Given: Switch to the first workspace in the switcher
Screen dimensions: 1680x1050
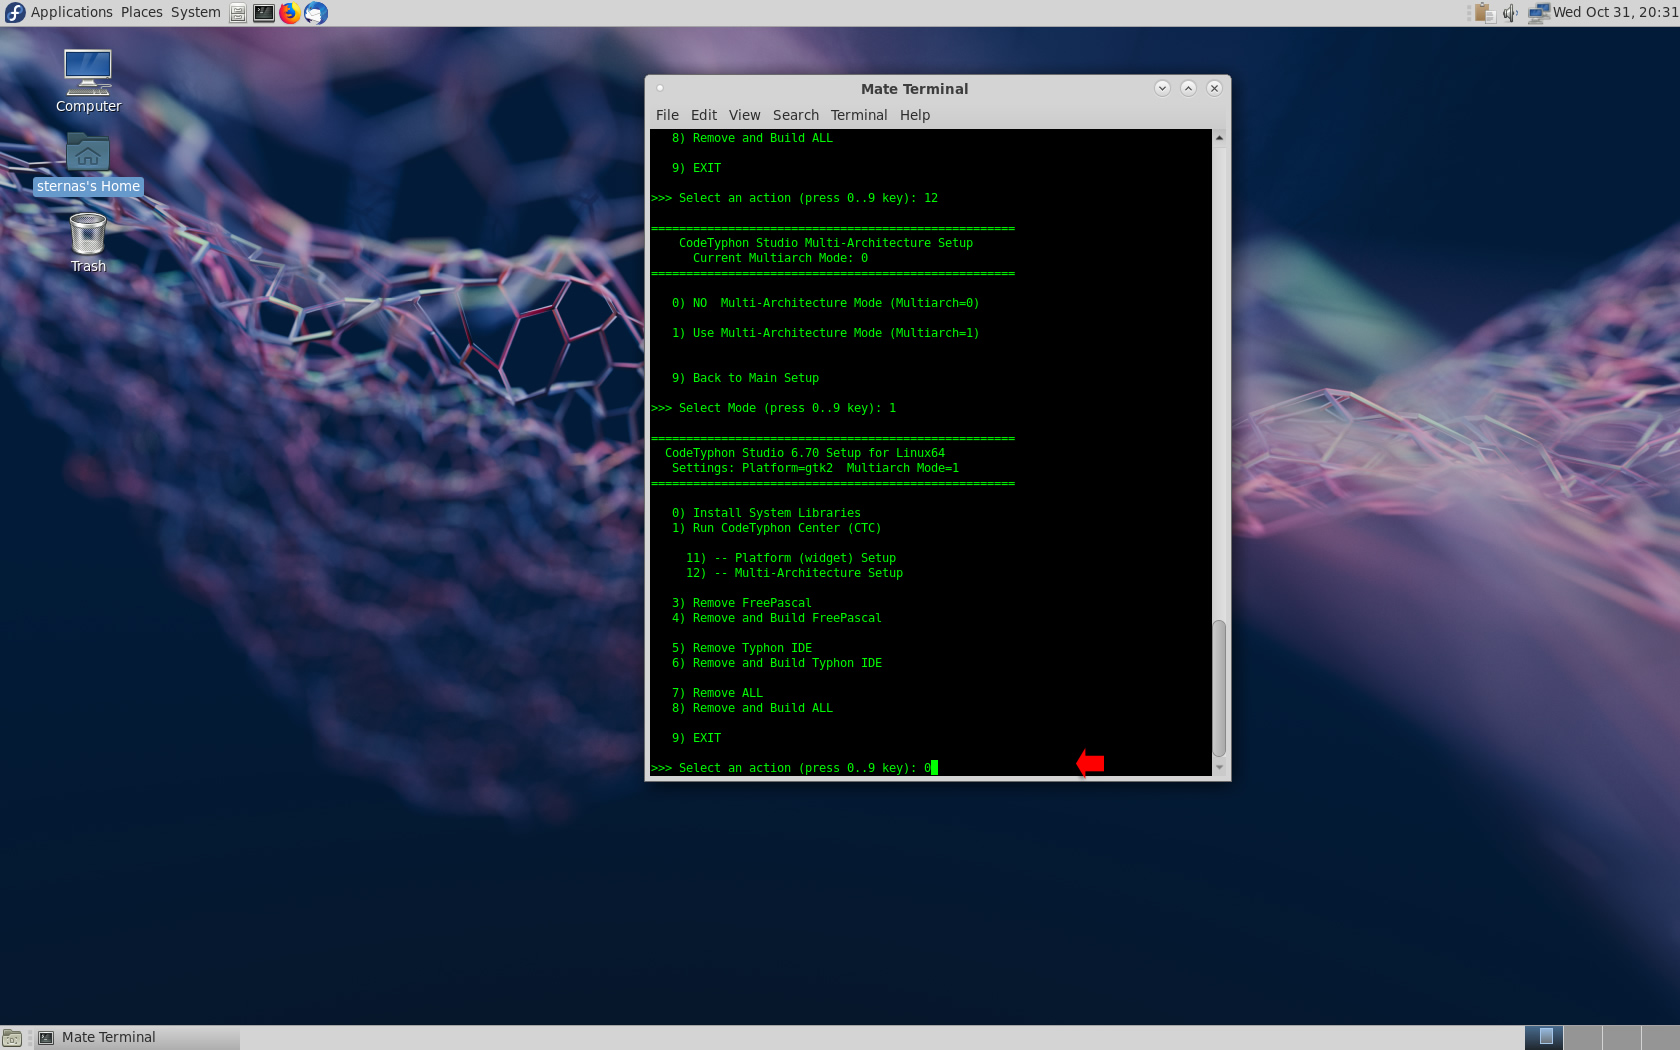Looking at the screenshot, I should [x=1544, y=1038].
